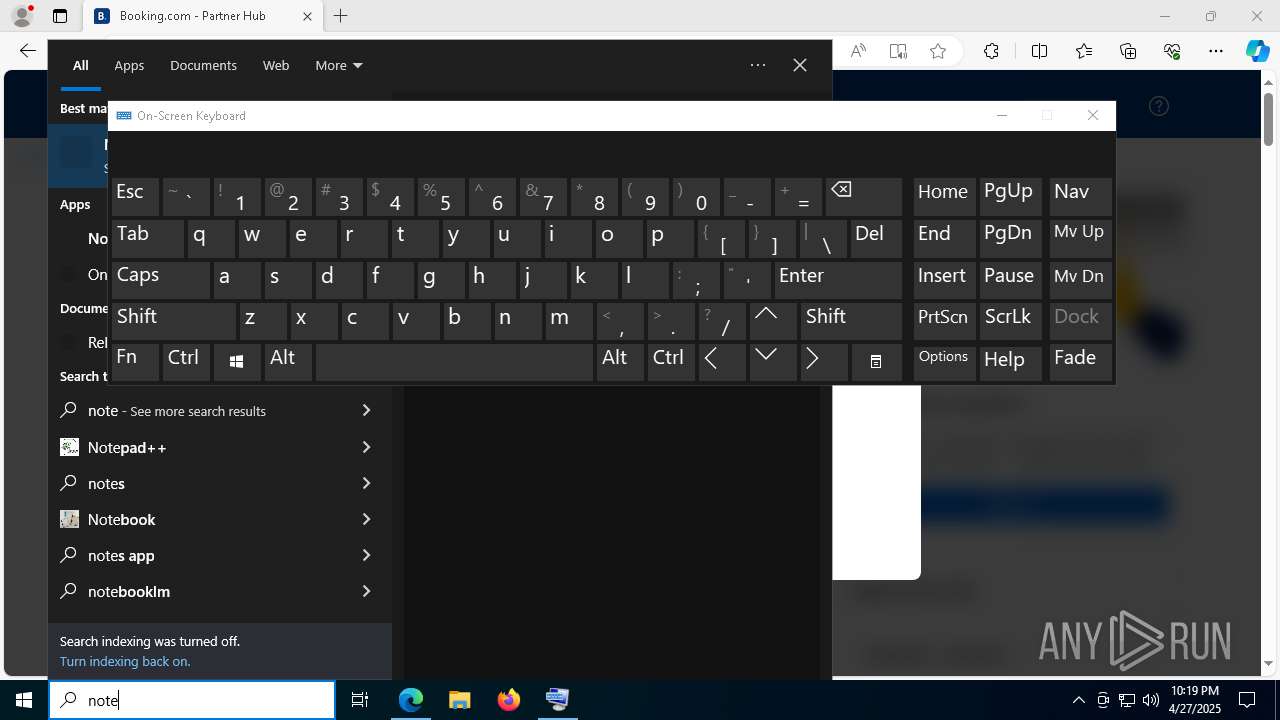This screenshot has height=720, width=1280.
Task: Select the Web search tab
Action: click(x=276, y=65)
